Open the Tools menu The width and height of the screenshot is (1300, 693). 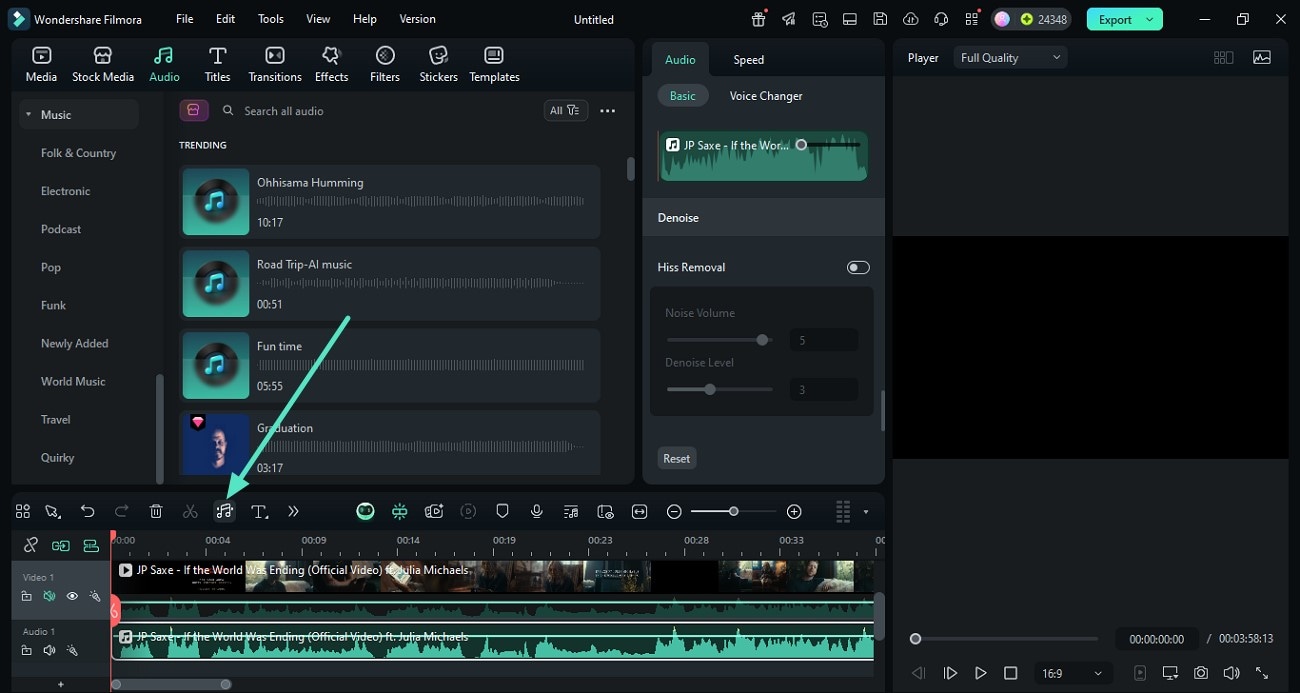coord(271,19)
